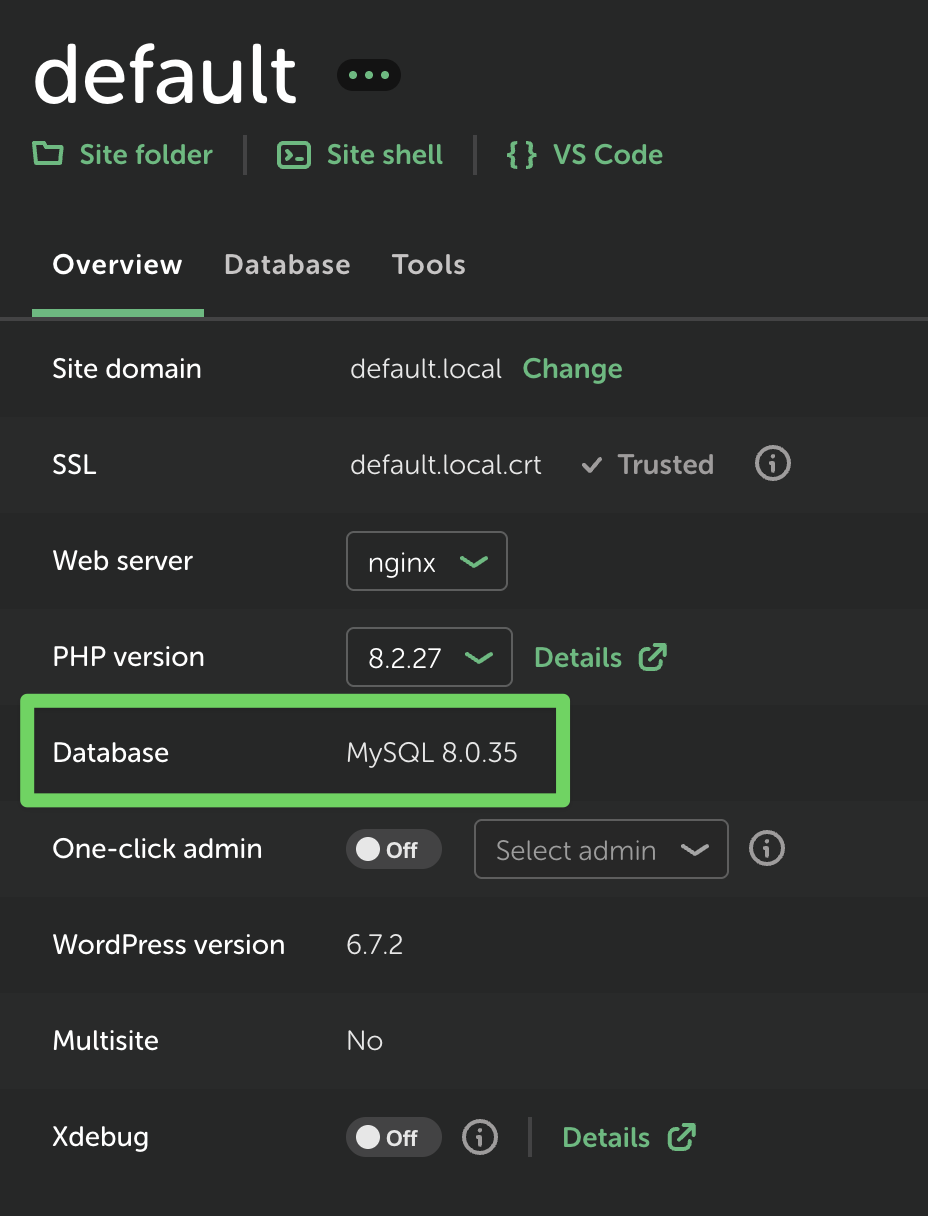Click the SSL info icon
928x1216 pixels.
click(772, 464)
